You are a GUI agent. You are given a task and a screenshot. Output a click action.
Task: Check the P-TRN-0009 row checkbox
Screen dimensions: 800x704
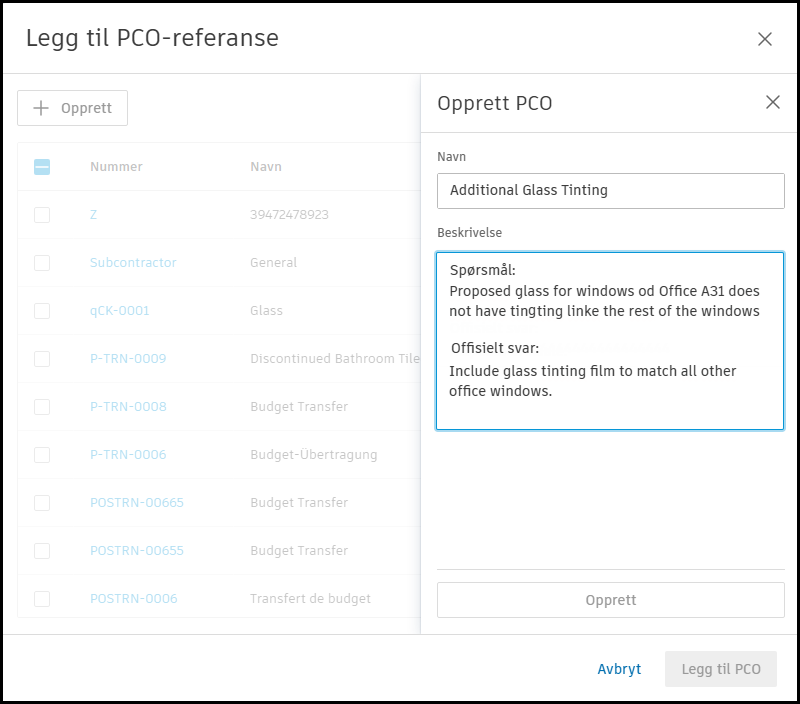tap(42, 359)
